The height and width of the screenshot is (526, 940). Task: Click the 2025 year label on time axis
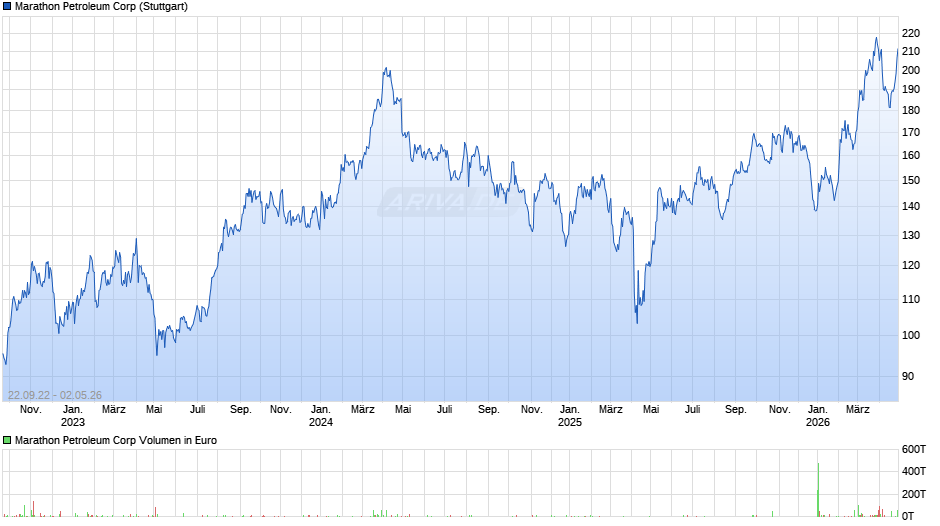coord(570,422)
